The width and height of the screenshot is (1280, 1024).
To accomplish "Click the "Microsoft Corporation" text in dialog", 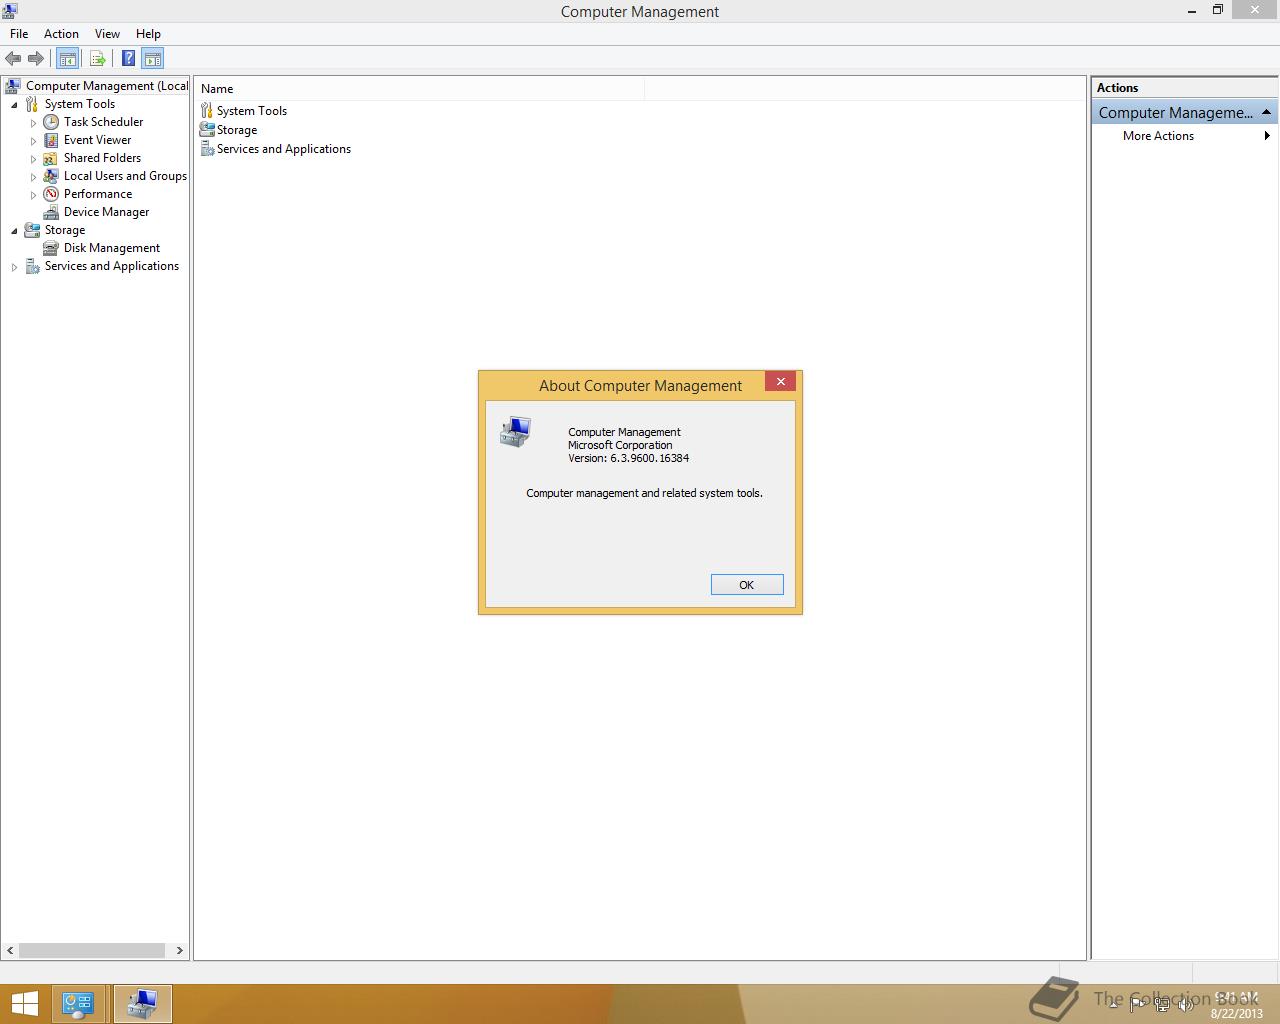I will (x=620, y=445).
